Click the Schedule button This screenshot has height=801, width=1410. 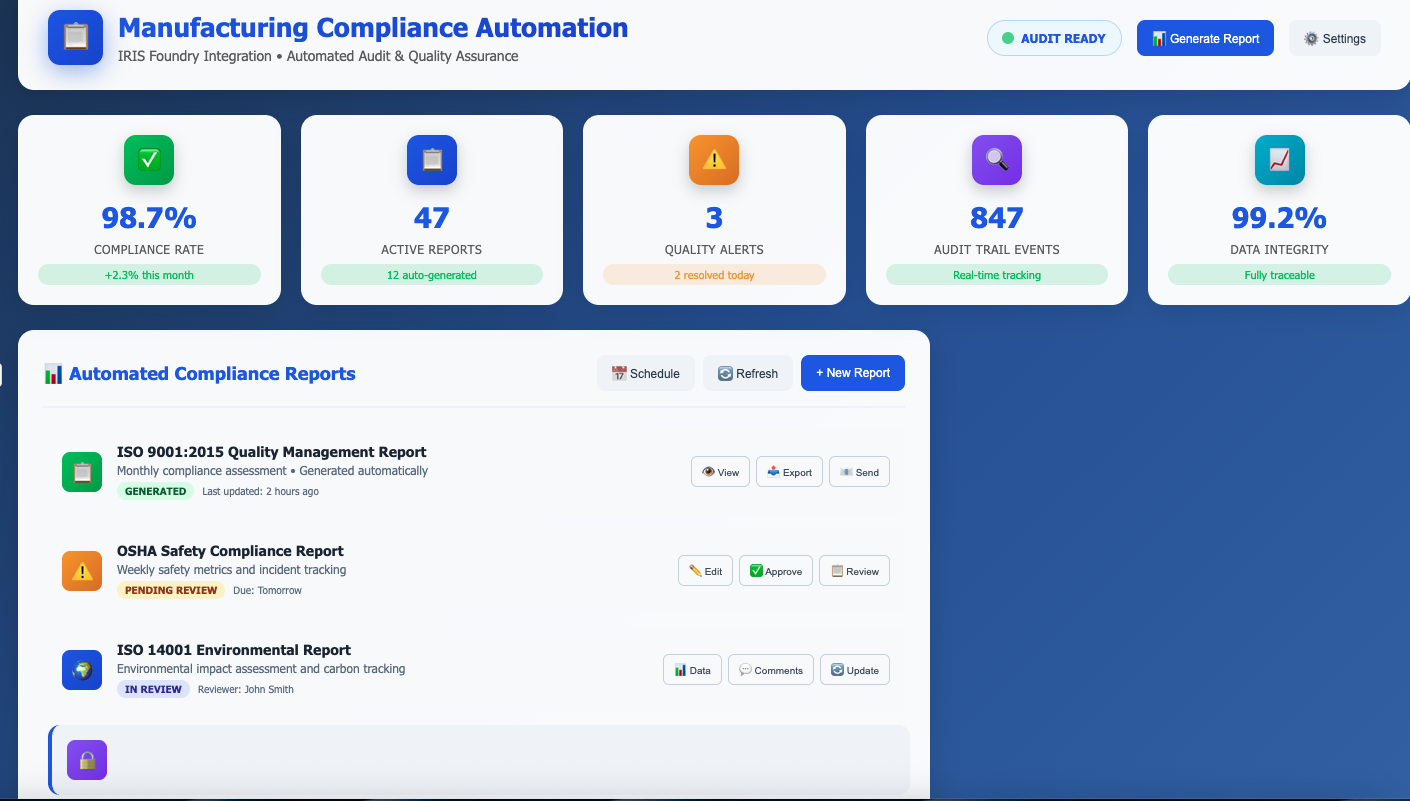click(645, 373)
